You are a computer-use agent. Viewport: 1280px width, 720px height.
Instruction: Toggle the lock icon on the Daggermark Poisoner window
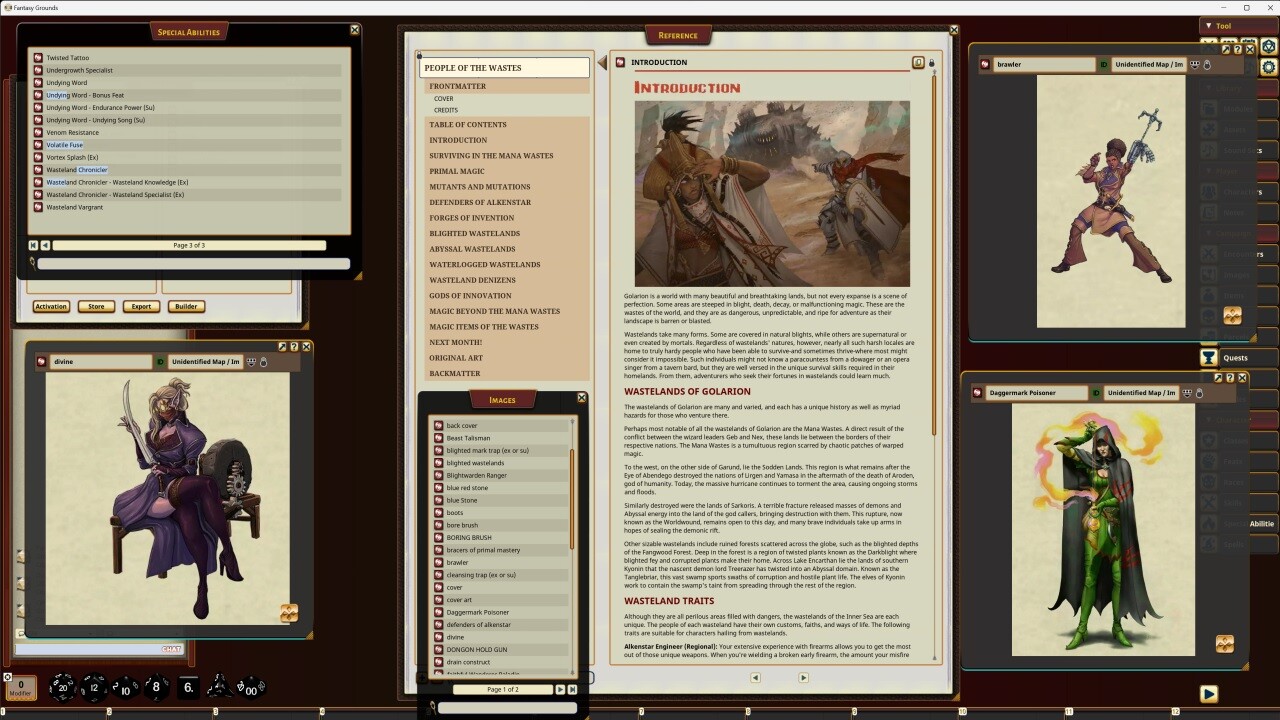click(x=1198, y=394)
